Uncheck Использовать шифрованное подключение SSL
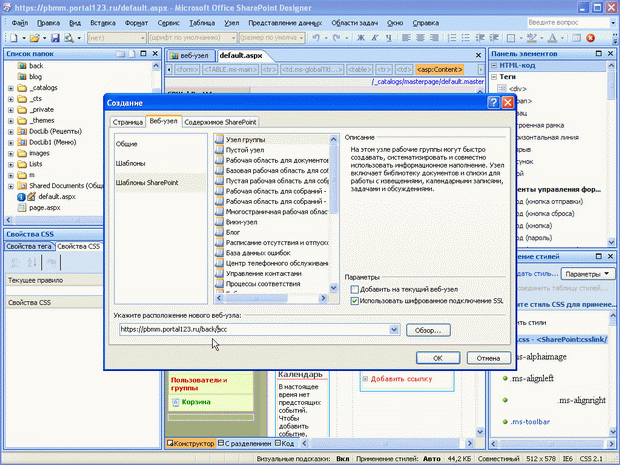Viewport: 620px width, 465px height. [355, 300]
